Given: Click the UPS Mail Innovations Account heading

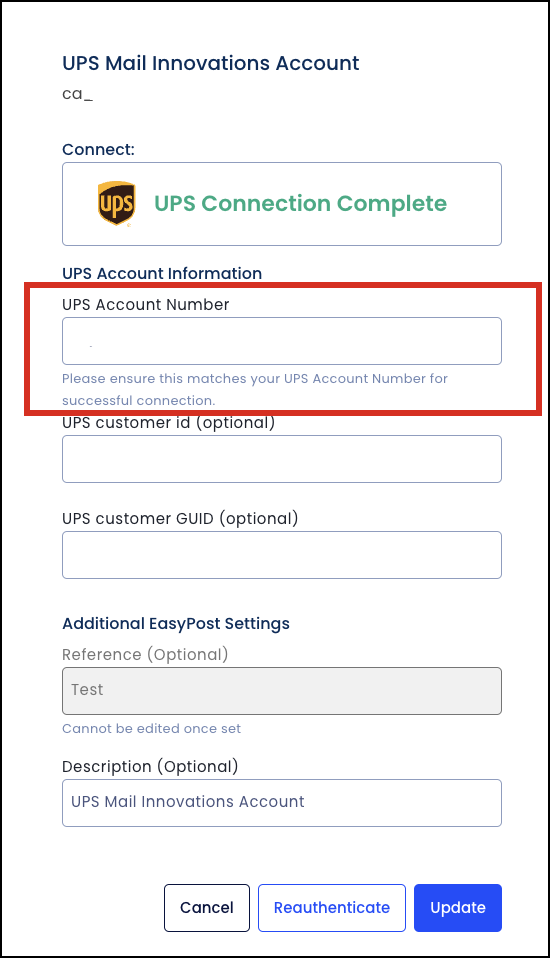Looking at the screenshot, I should pos(211,63).
